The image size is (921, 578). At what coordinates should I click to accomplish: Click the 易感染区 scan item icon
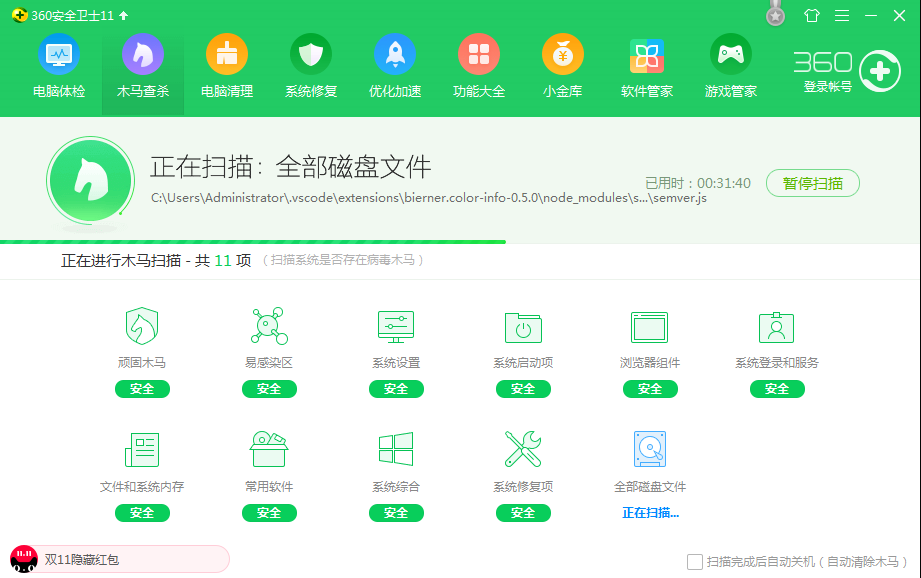pos(269,326)
